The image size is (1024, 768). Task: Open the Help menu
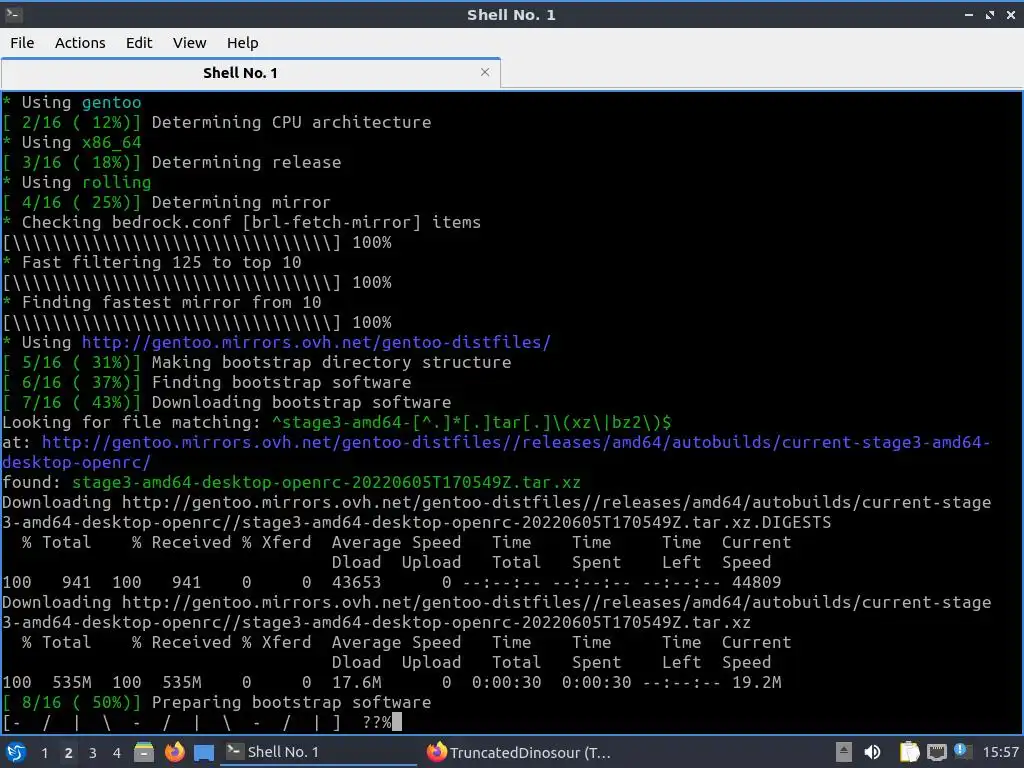pos(242,43)
